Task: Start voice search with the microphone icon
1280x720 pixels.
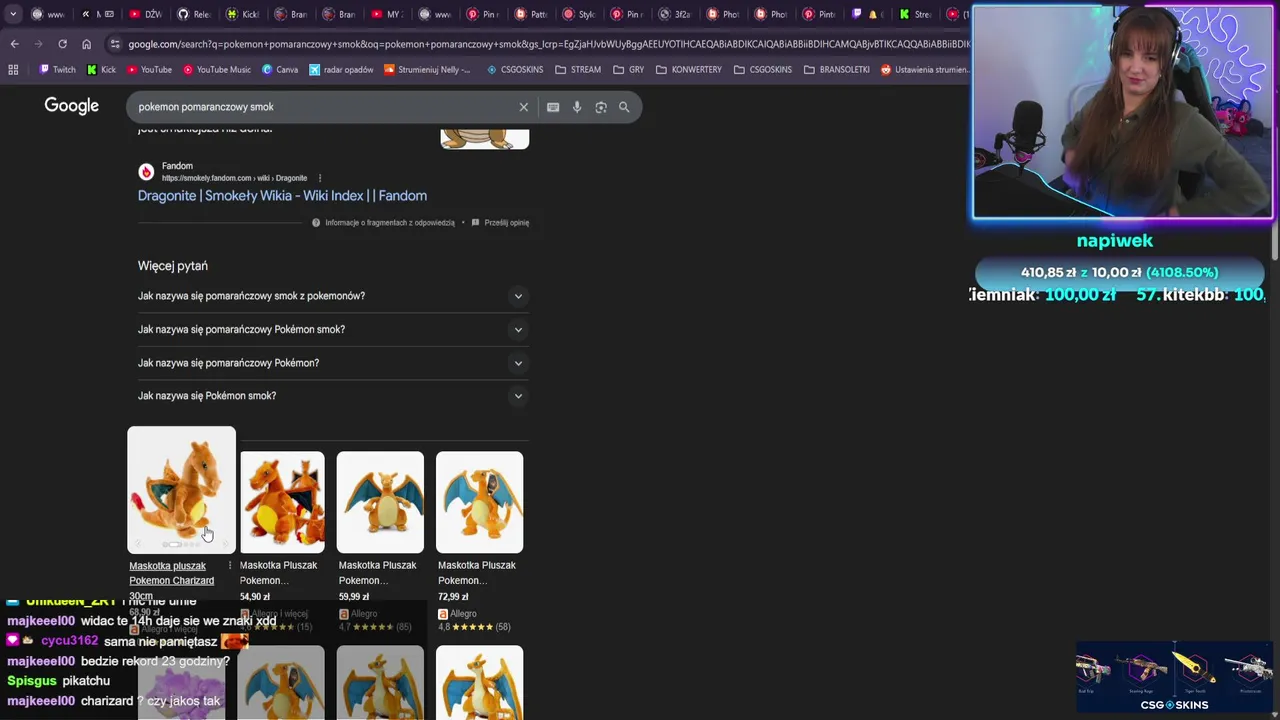Action: pos(577,107)
